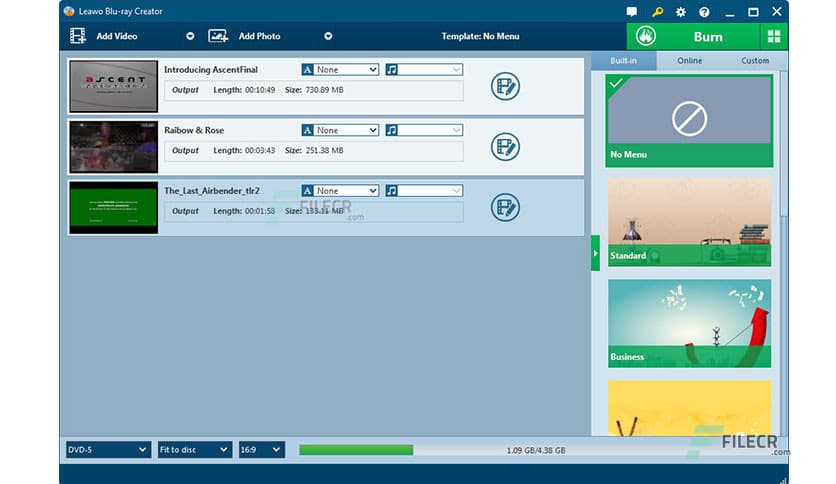
Task: Click the The_Last_Airbender_tlr2 title text
Action: click(x=212, y=191)
